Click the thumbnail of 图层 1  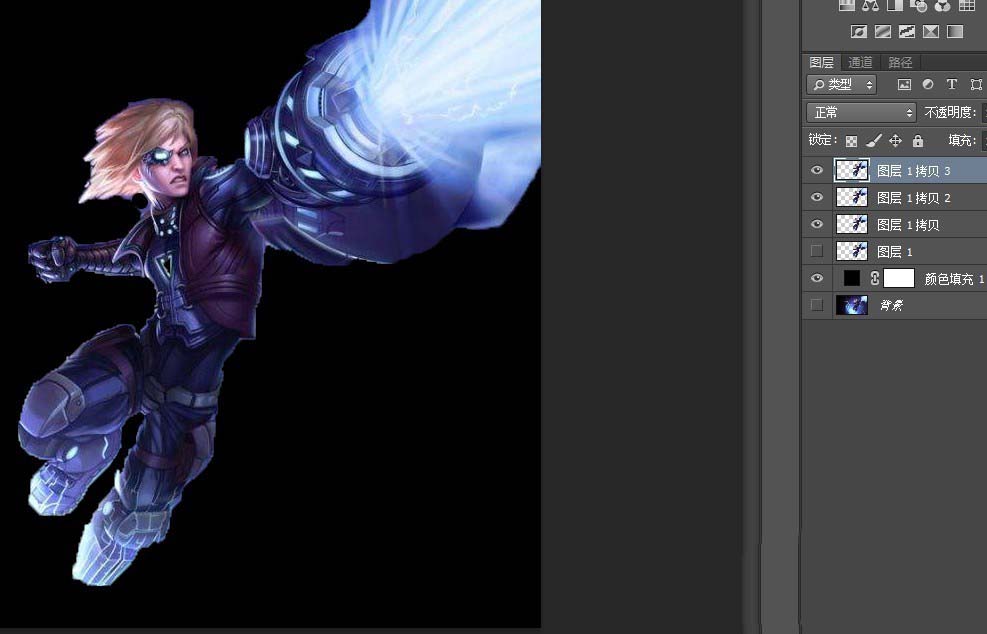(852, 251)
